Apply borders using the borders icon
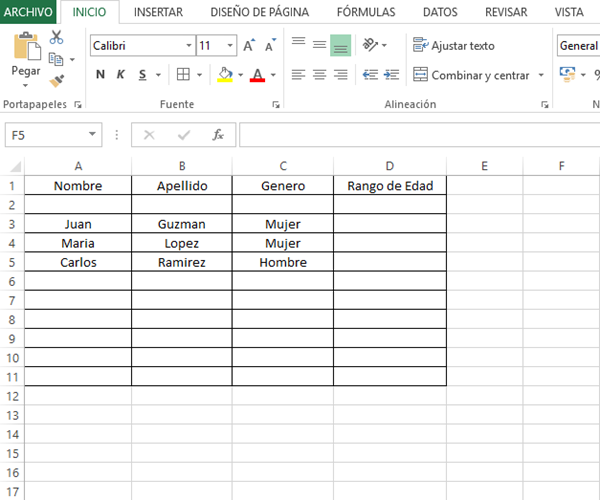Image resolution: width=600 pixels, height=500 pixels. point(183,74)
